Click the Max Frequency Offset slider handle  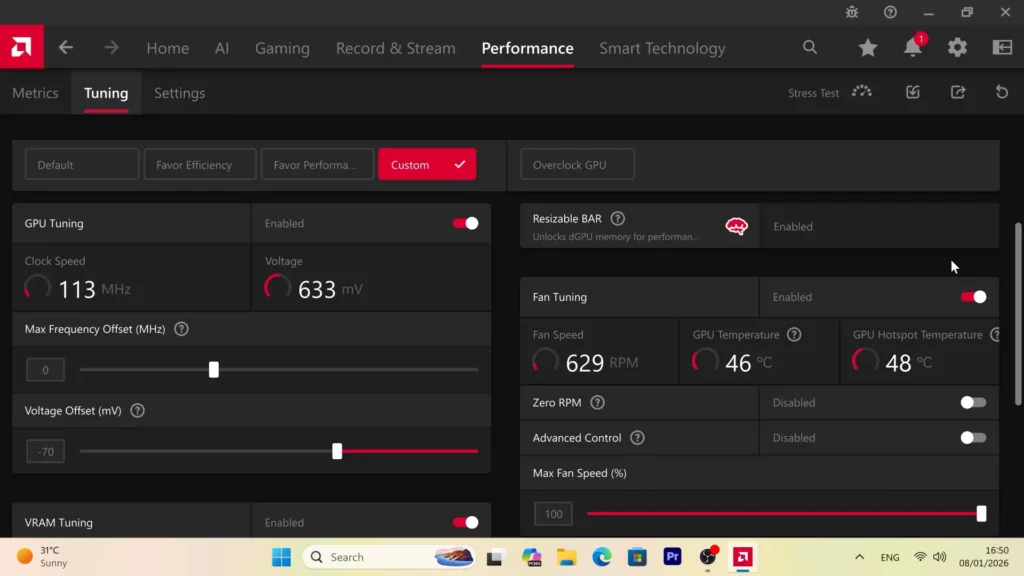pyautogui.click(x=214, y=370)
